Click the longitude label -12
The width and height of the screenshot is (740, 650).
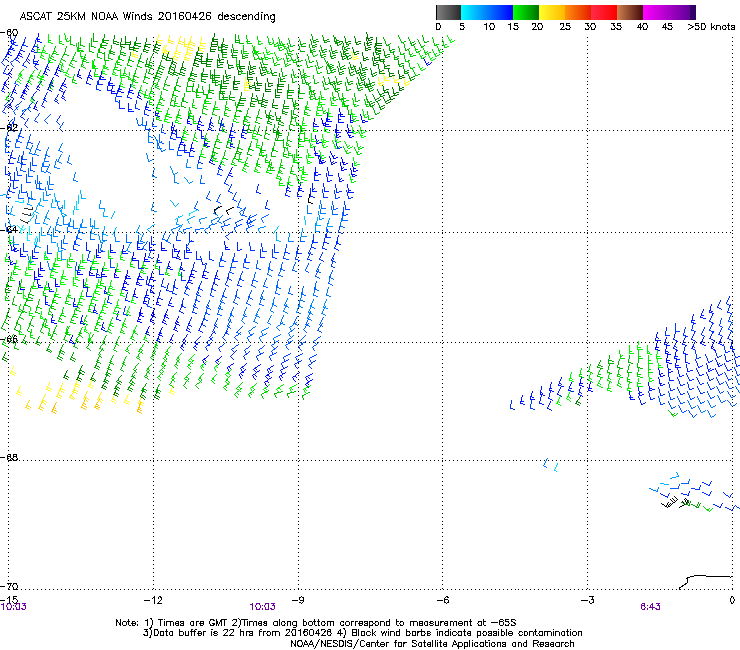pyautogui.click(x=153, y=600)
